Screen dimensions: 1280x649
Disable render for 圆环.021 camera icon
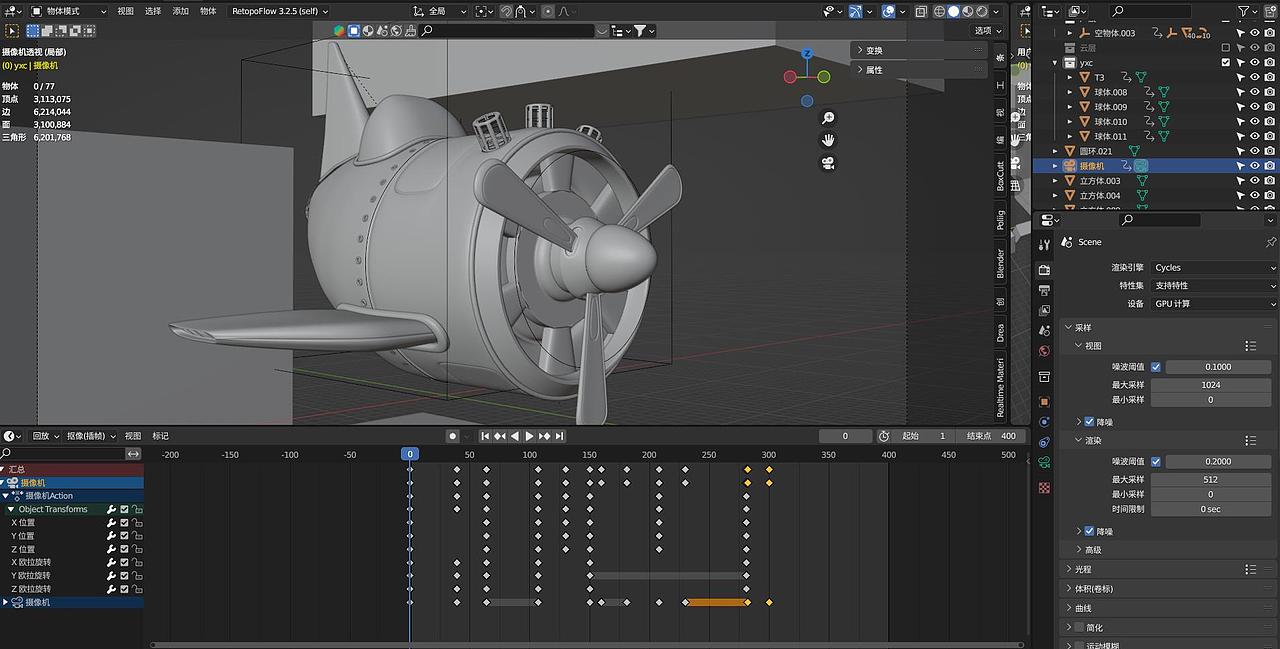(1269, 151)
